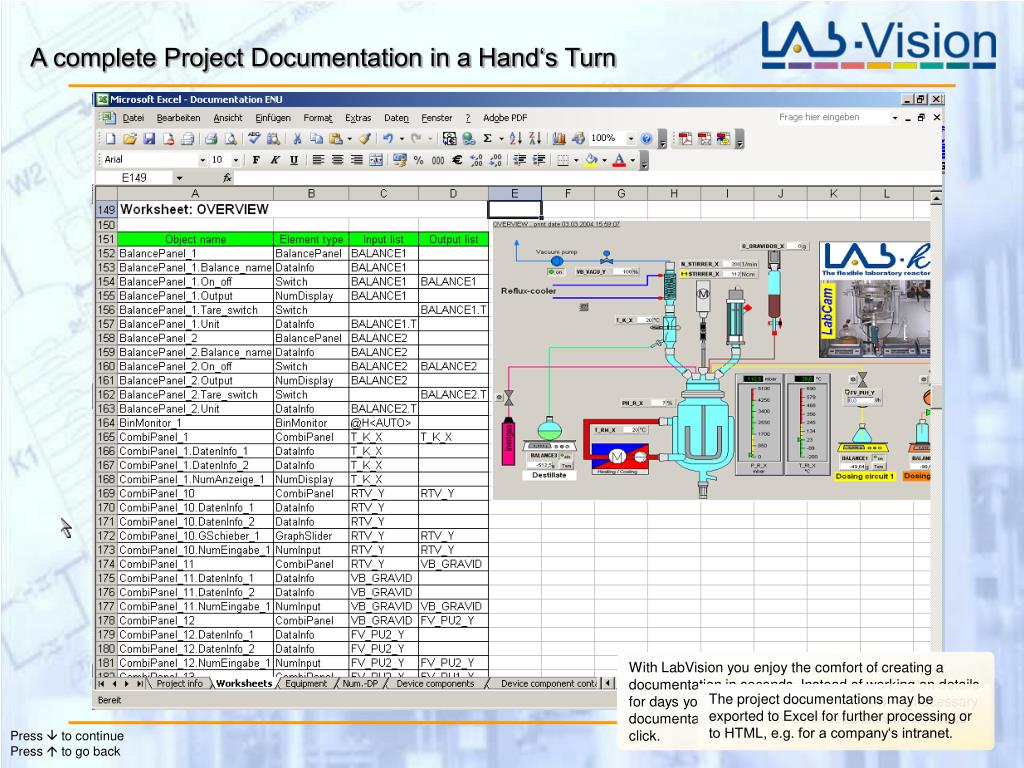Image resolution: width=1024 pixels, height=768 pixels.
Task: Open the Borders style dropdown arrow
Action: pyautogui.click(x=576, y=160)
